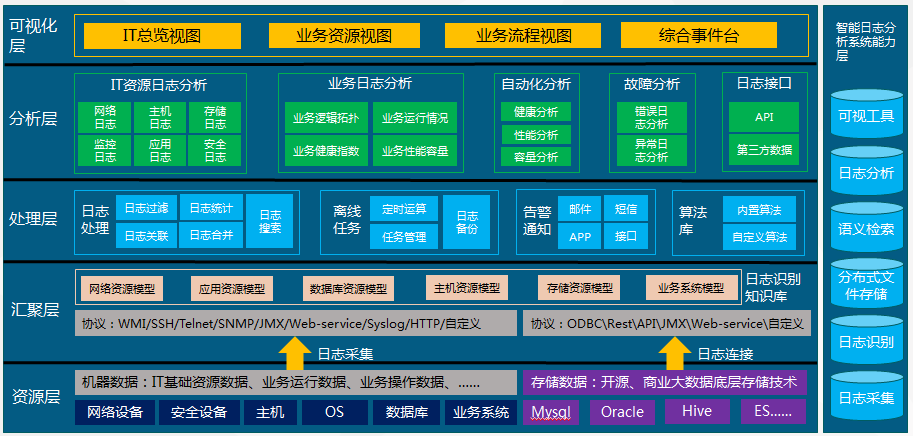Select the 主机资源模型 box
The image size is (913, 436).
pos(467,288)
